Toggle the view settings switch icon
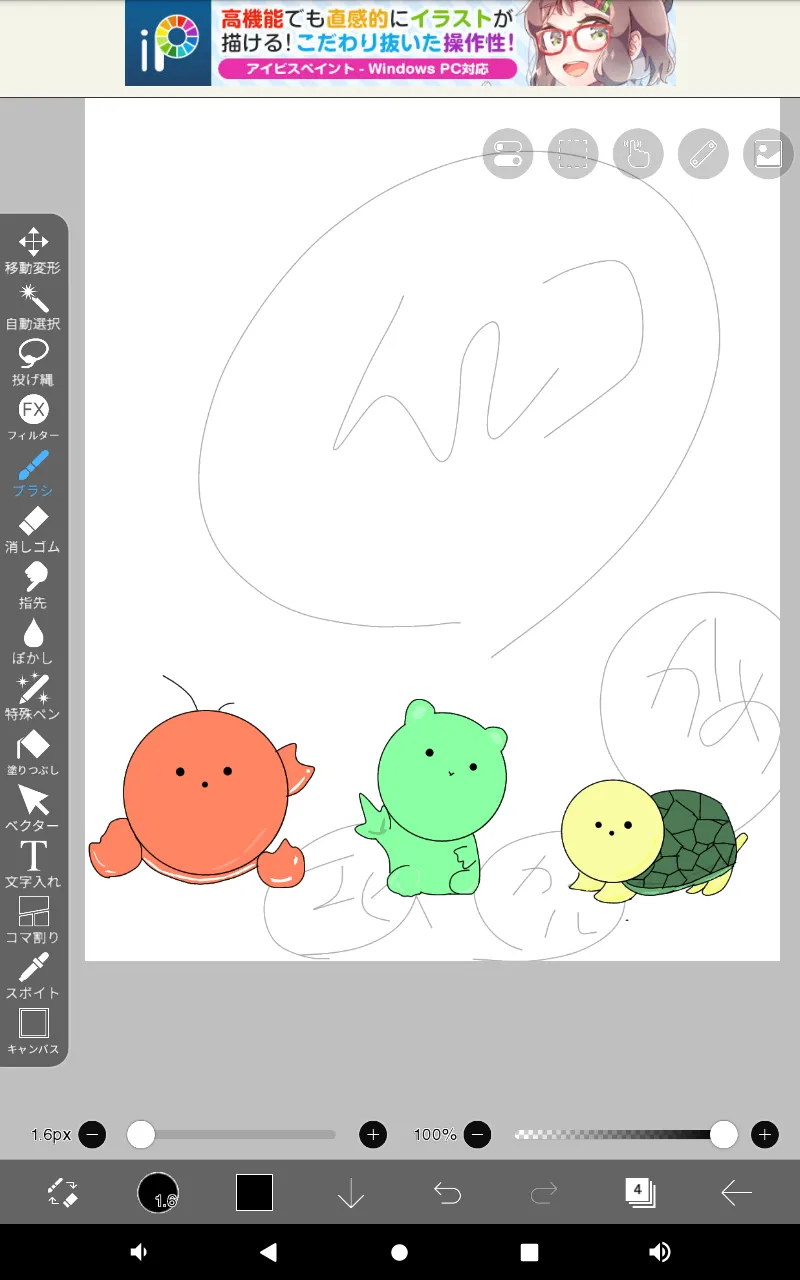This screenshot has height=1280, width=800. 507,154
